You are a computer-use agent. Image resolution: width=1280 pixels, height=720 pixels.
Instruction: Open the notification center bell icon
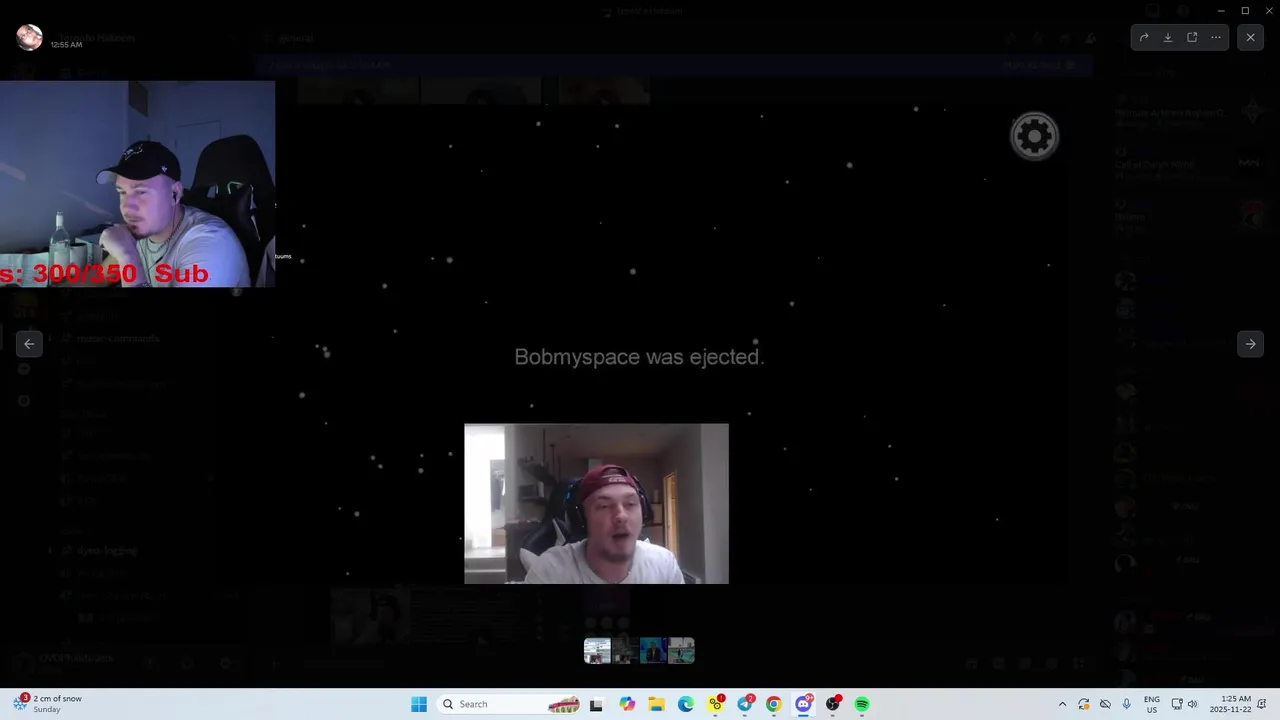(x=1263, y=704)
